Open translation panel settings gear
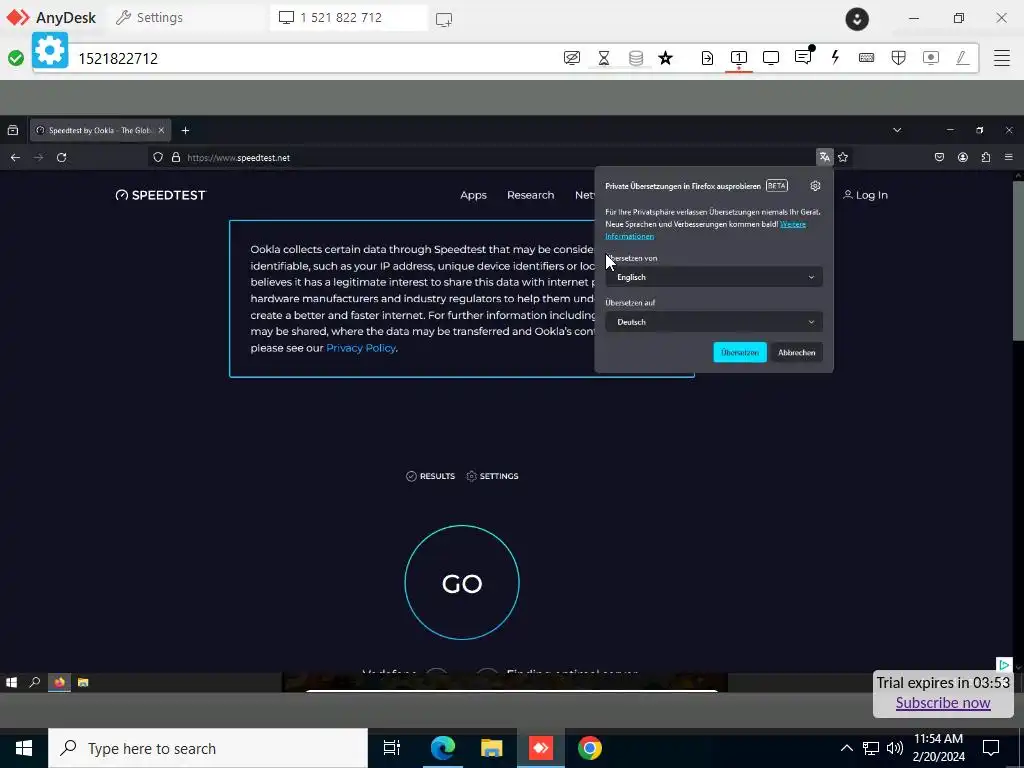Viewport: 1024px width, 768px height. (x=815, y=186)
